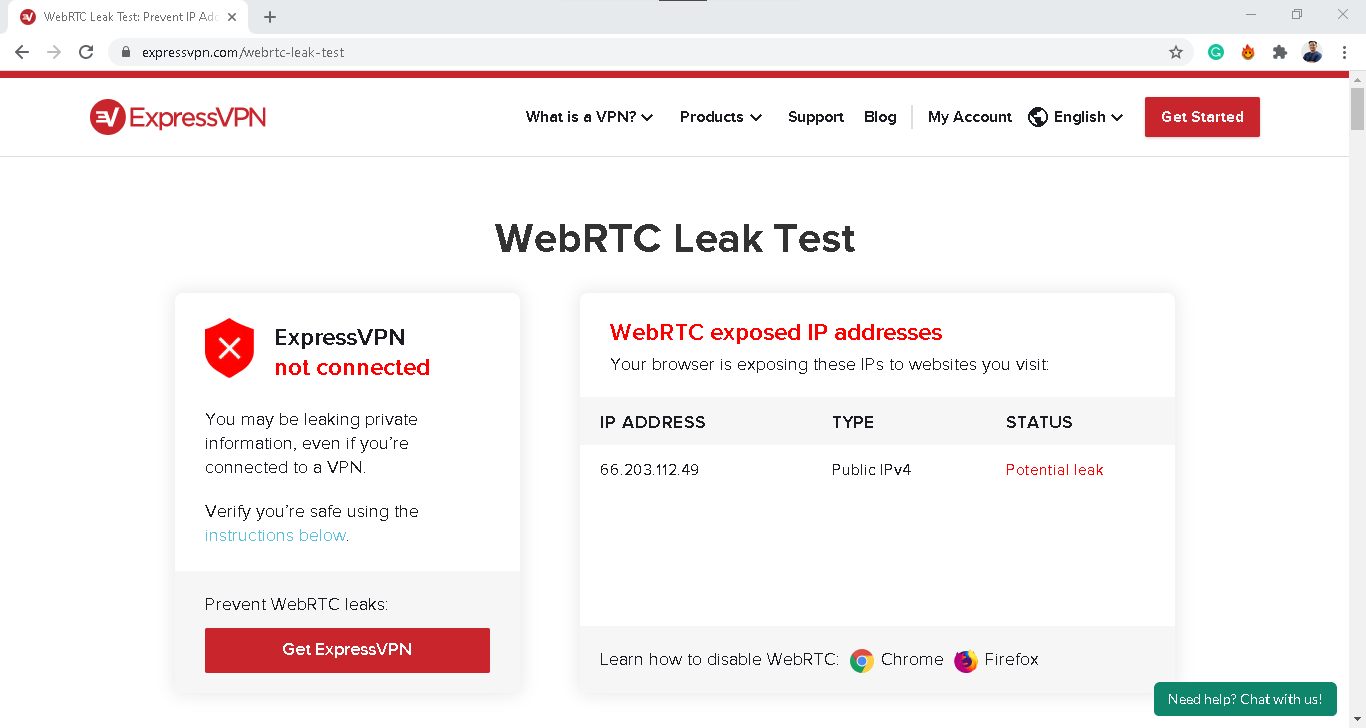The image size is (1366, 728).
Task: Open the English language selector
Action: tap(1080, 117)
